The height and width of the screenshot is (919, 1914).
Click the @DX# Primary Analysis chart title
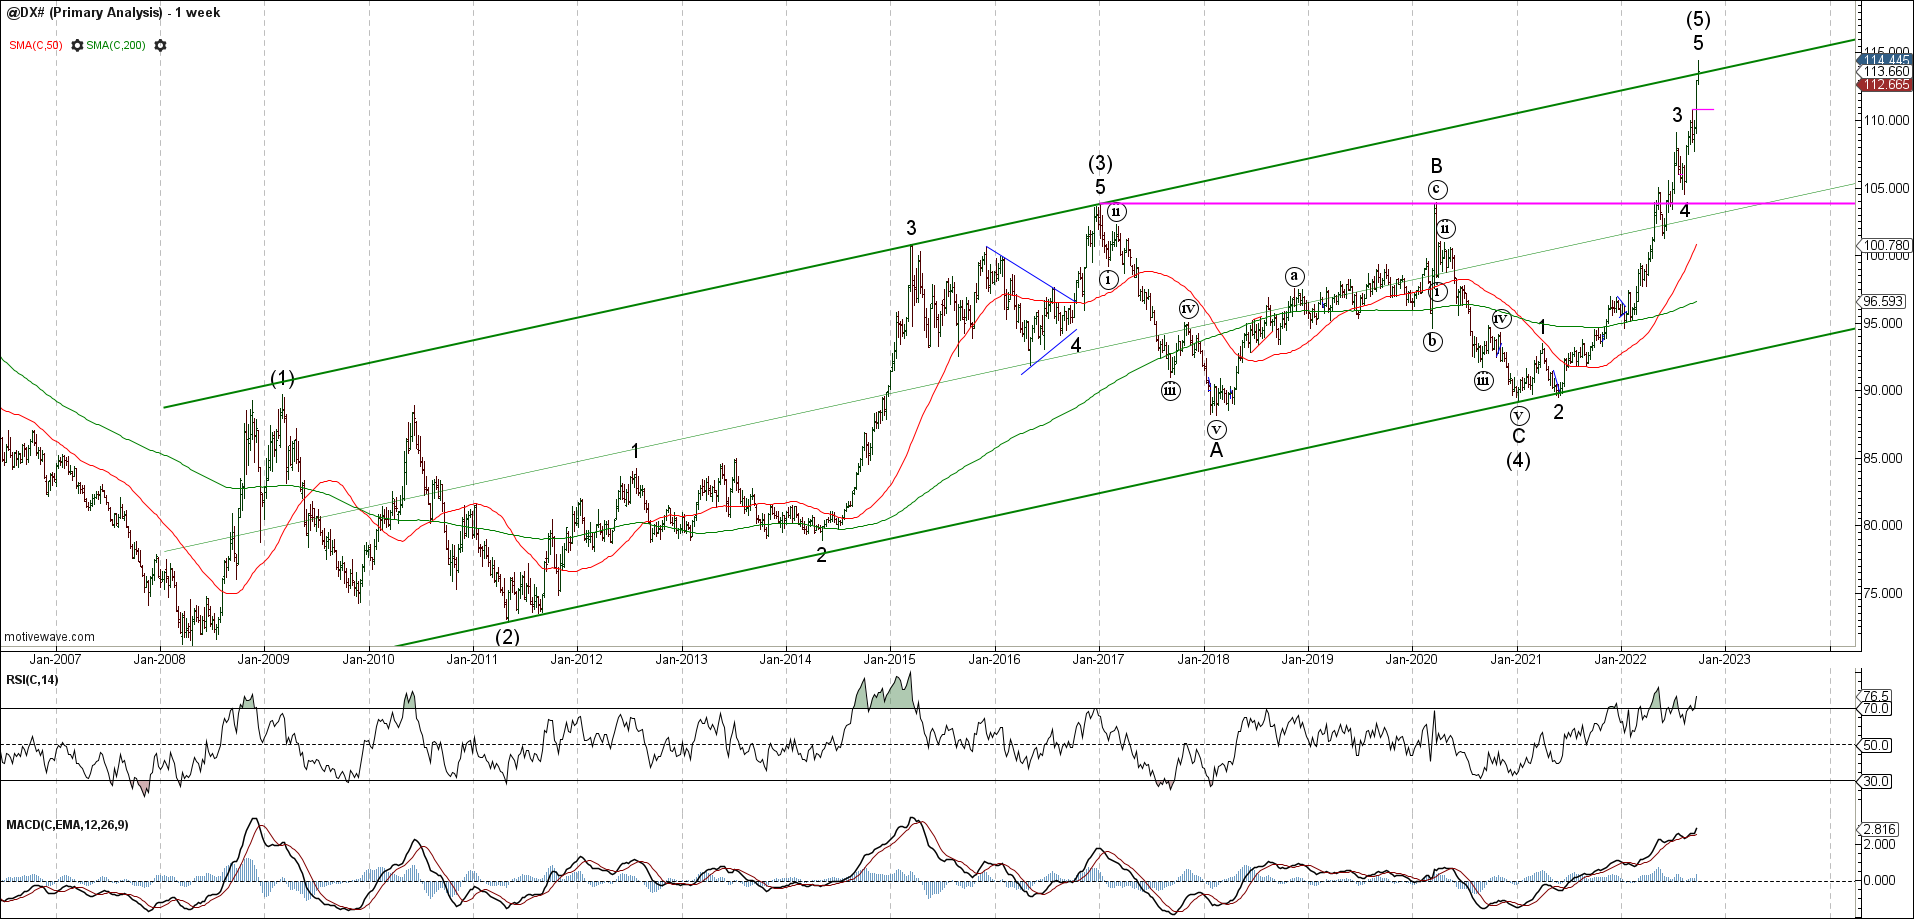[113, 13]
